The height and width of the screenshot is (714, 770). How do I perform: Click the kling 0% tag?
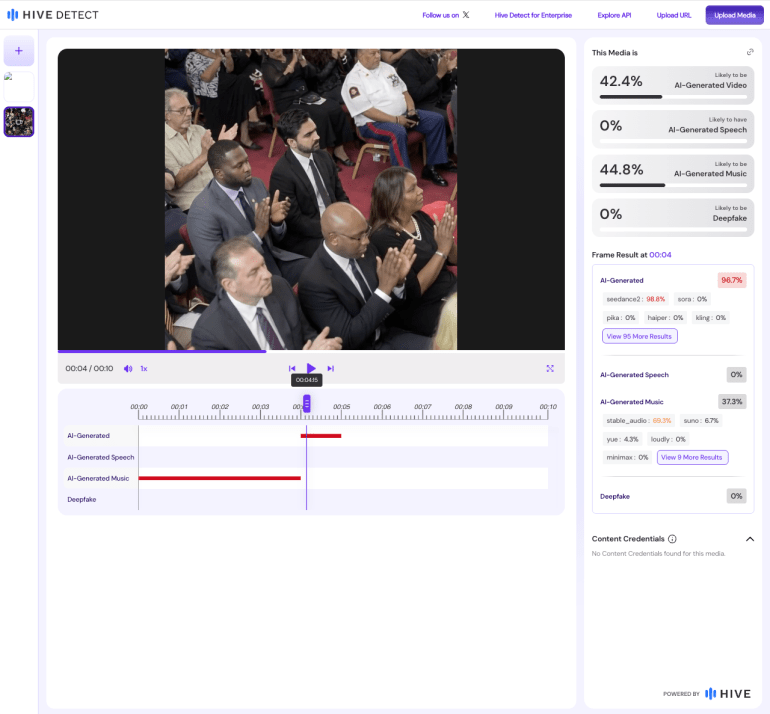click(x=711, y=318)
